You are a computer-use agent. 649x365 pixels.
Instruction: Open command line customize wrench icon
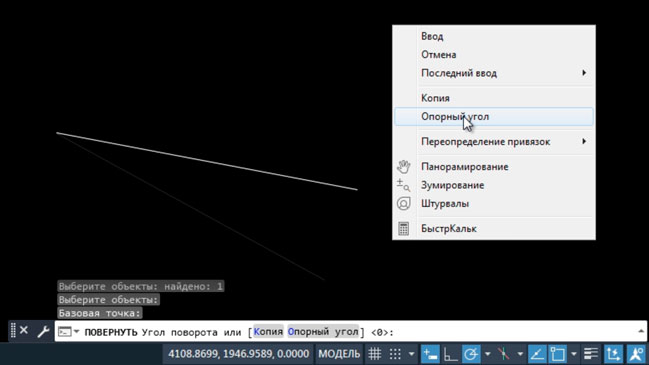pyautogui.click(x=43, y=331)
